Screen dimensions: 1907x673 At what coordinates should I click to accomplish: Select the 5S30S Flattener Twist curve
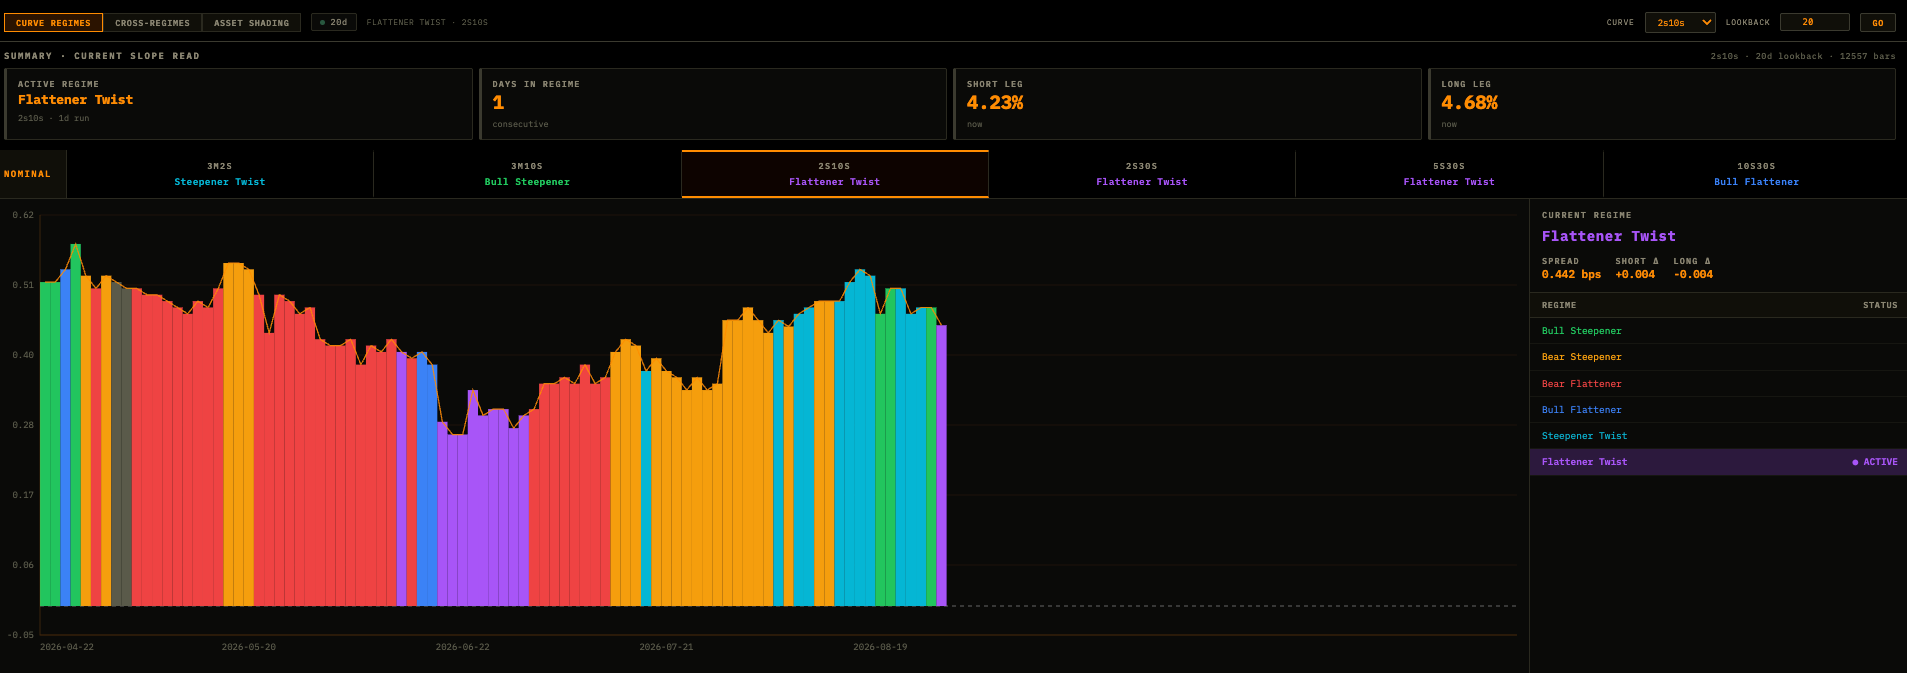(x=1449, y=174)
